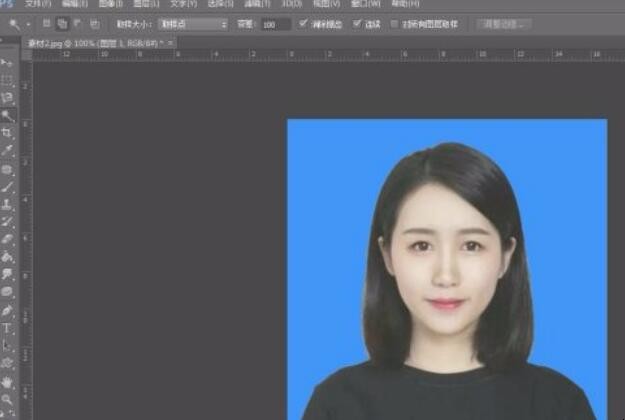
Task: Open the 文字(Y) menu
Action: click(x=184, y=4)
